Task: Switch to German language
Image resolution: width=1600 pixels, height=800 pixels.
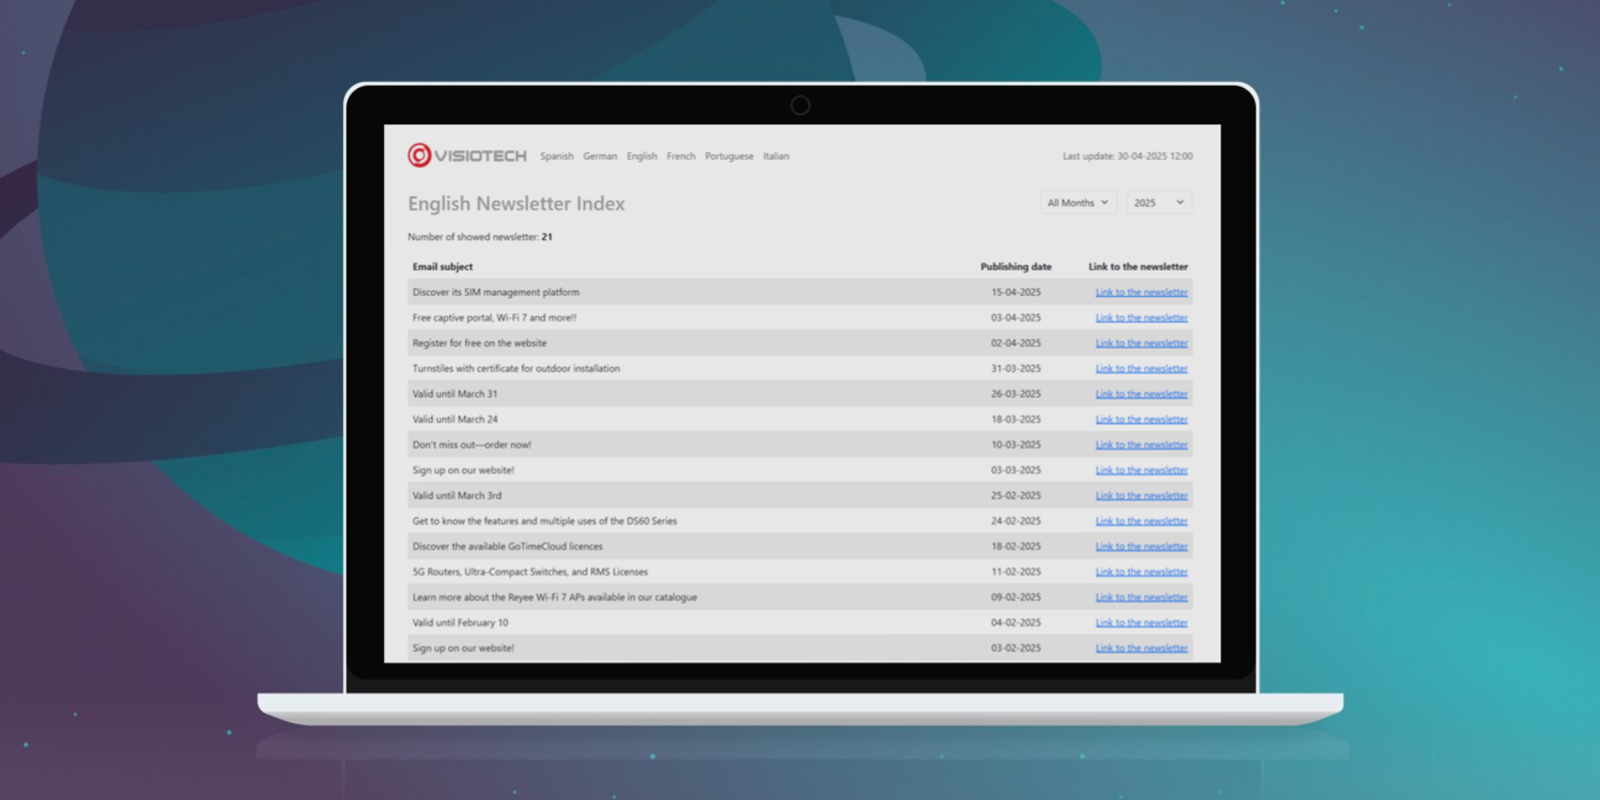Action: click(600, 156)
